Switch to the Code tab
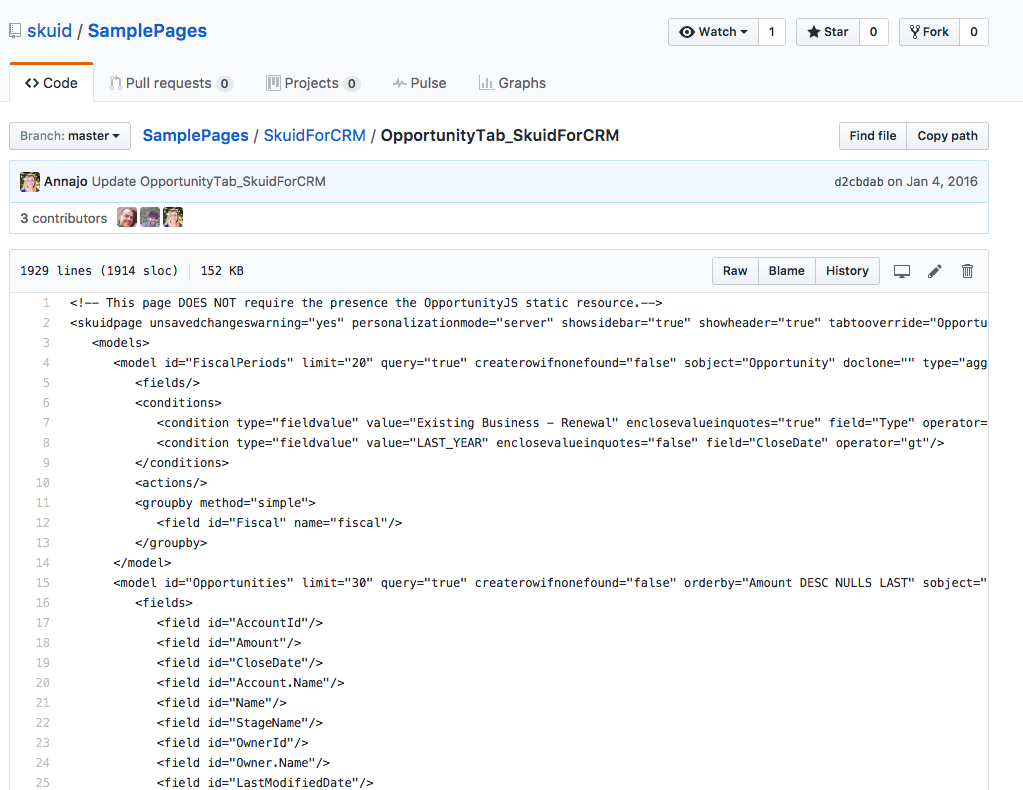The height and width of the screenshot is (790, 1023). tap(52, 83)
